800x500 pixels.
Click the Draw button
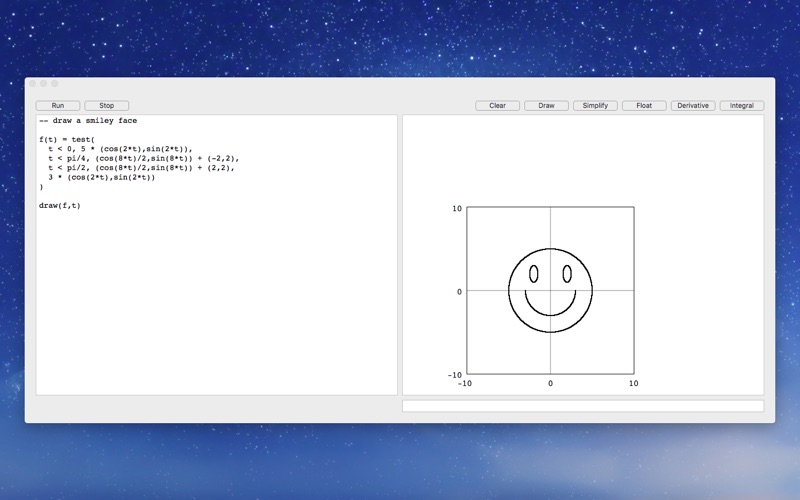(x=546, y=106)
